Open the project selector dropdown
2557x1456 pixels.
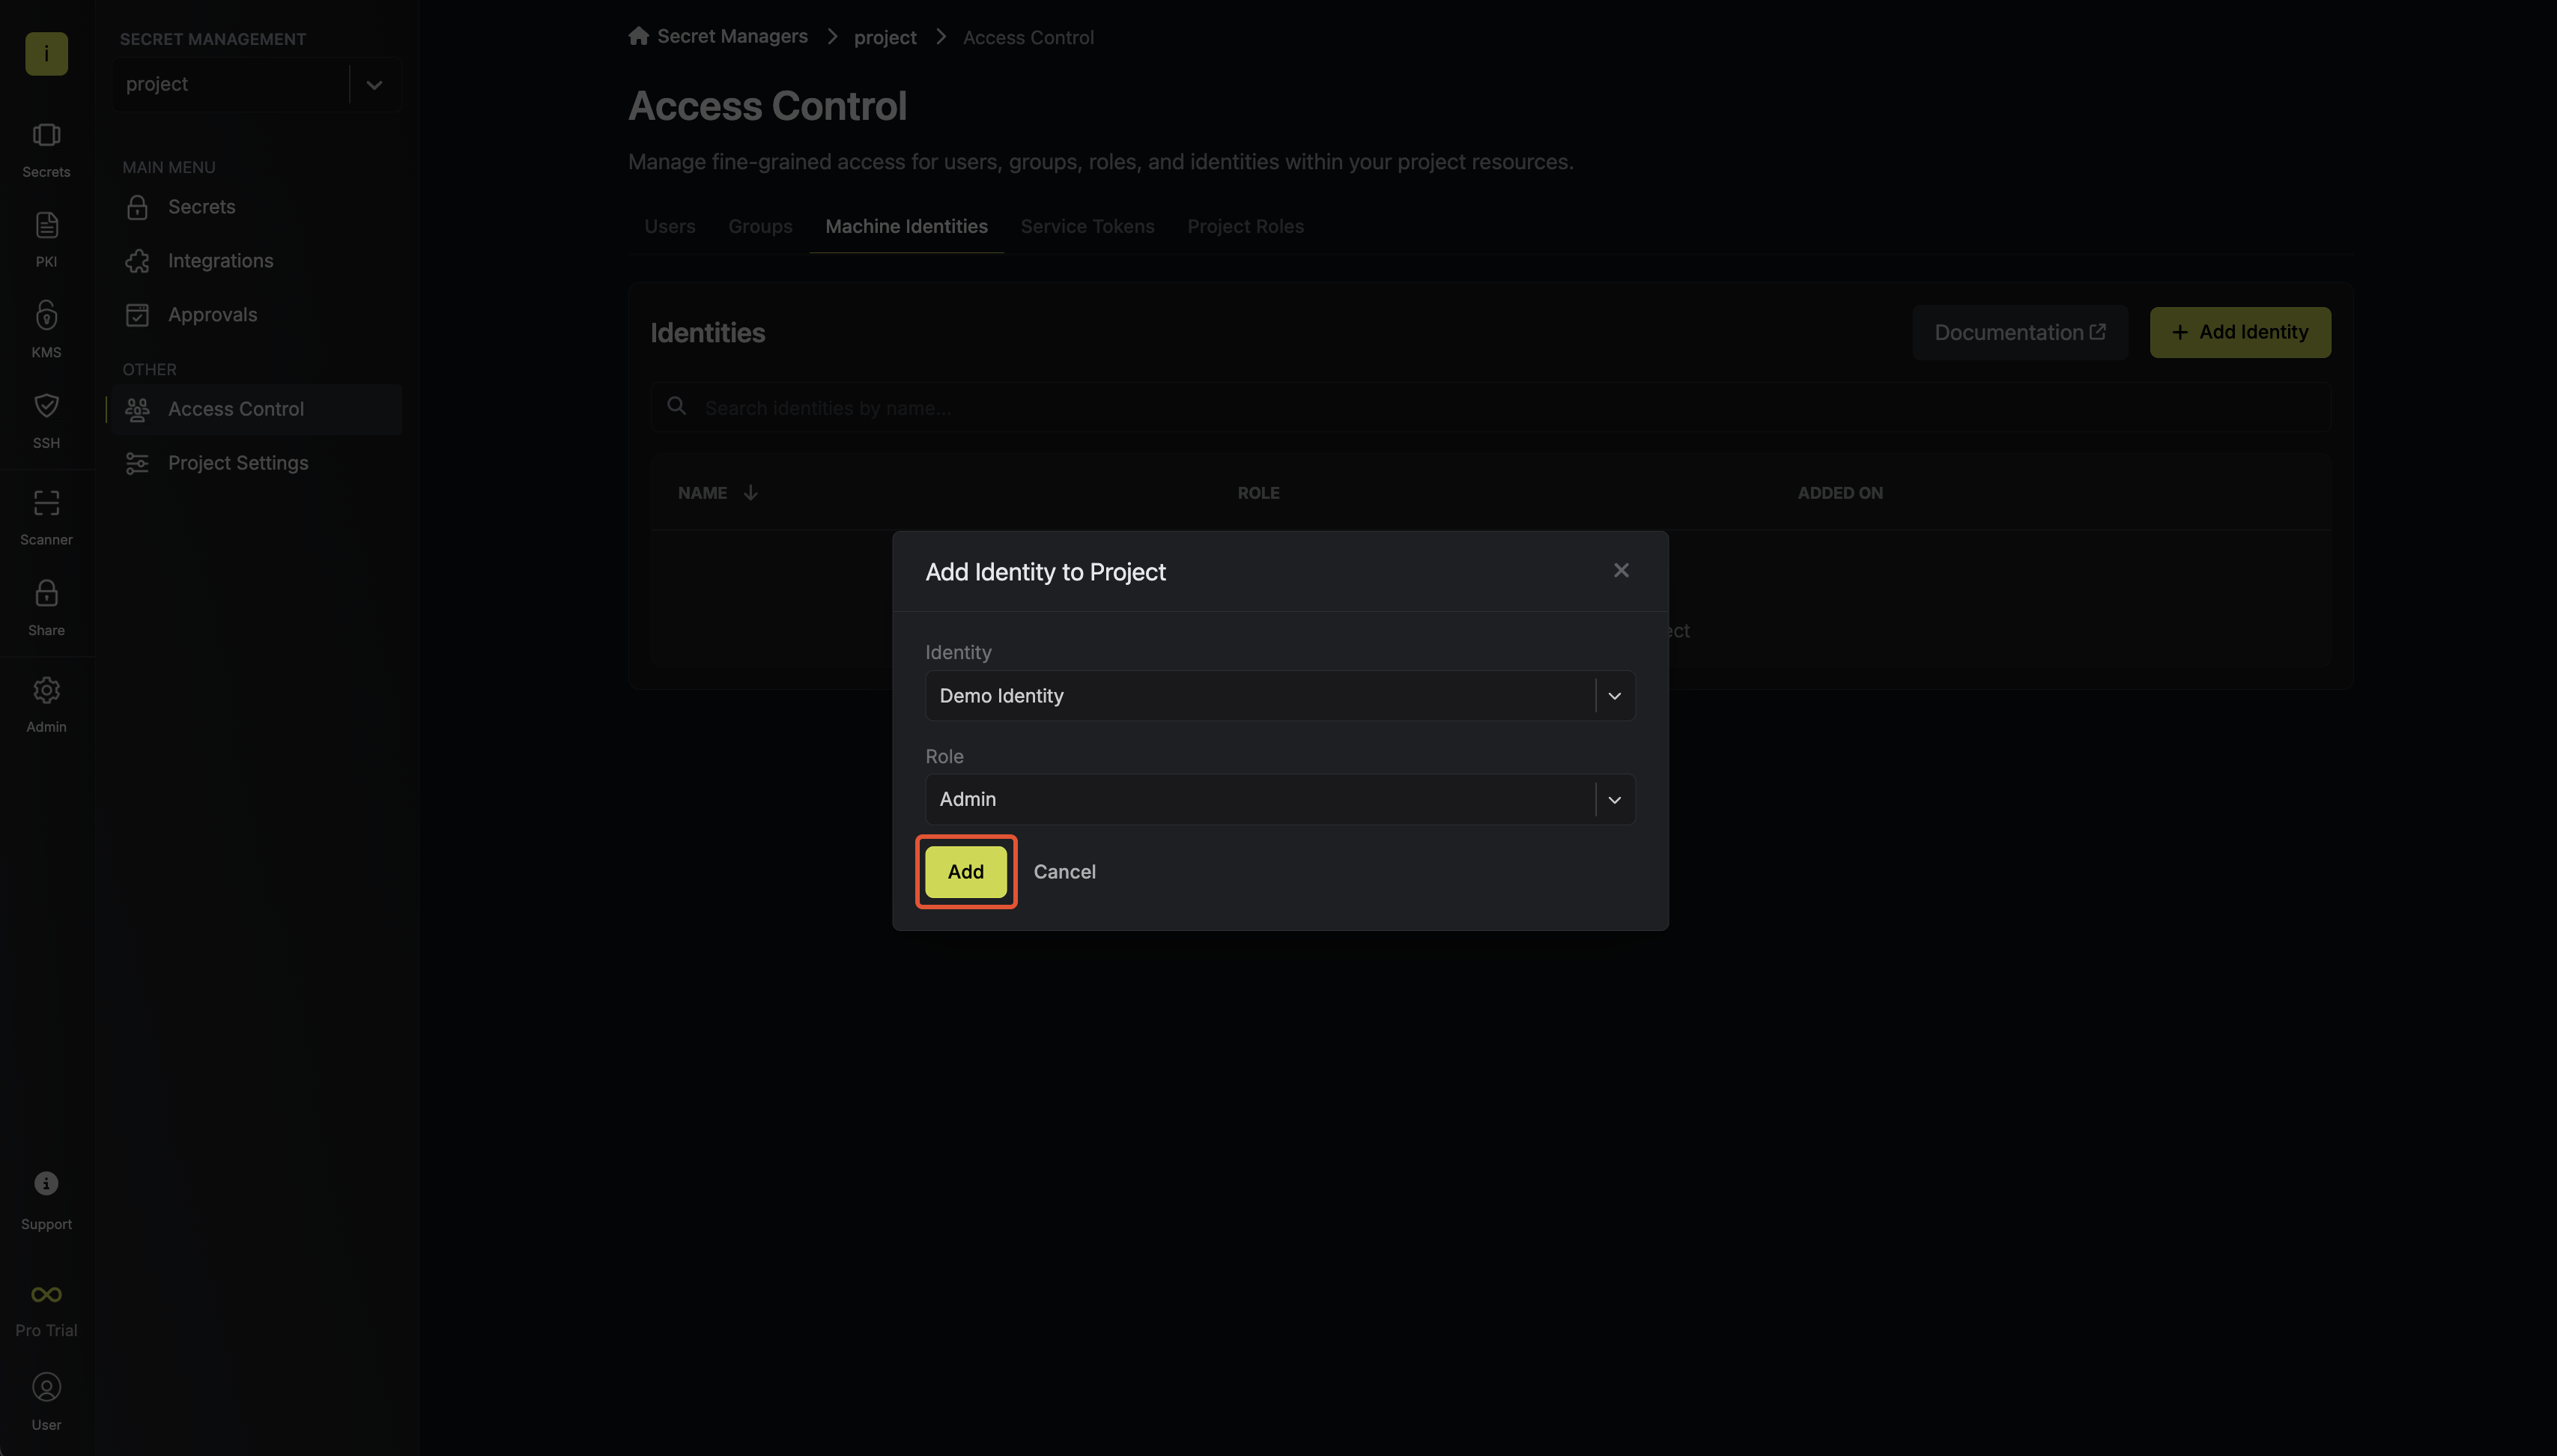(x=374, y=85)
